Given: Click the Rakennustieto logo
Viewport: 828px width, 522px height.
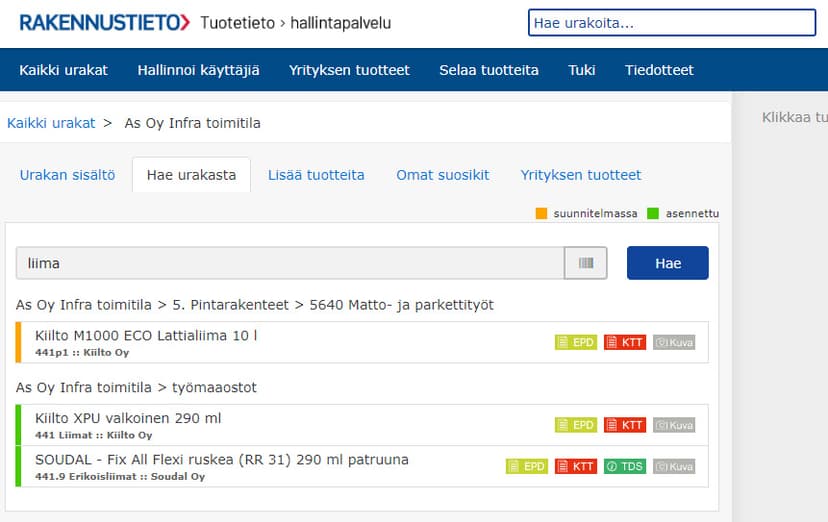Looking at the screenshot, I should pyautogui.click(x=105, y=23).
